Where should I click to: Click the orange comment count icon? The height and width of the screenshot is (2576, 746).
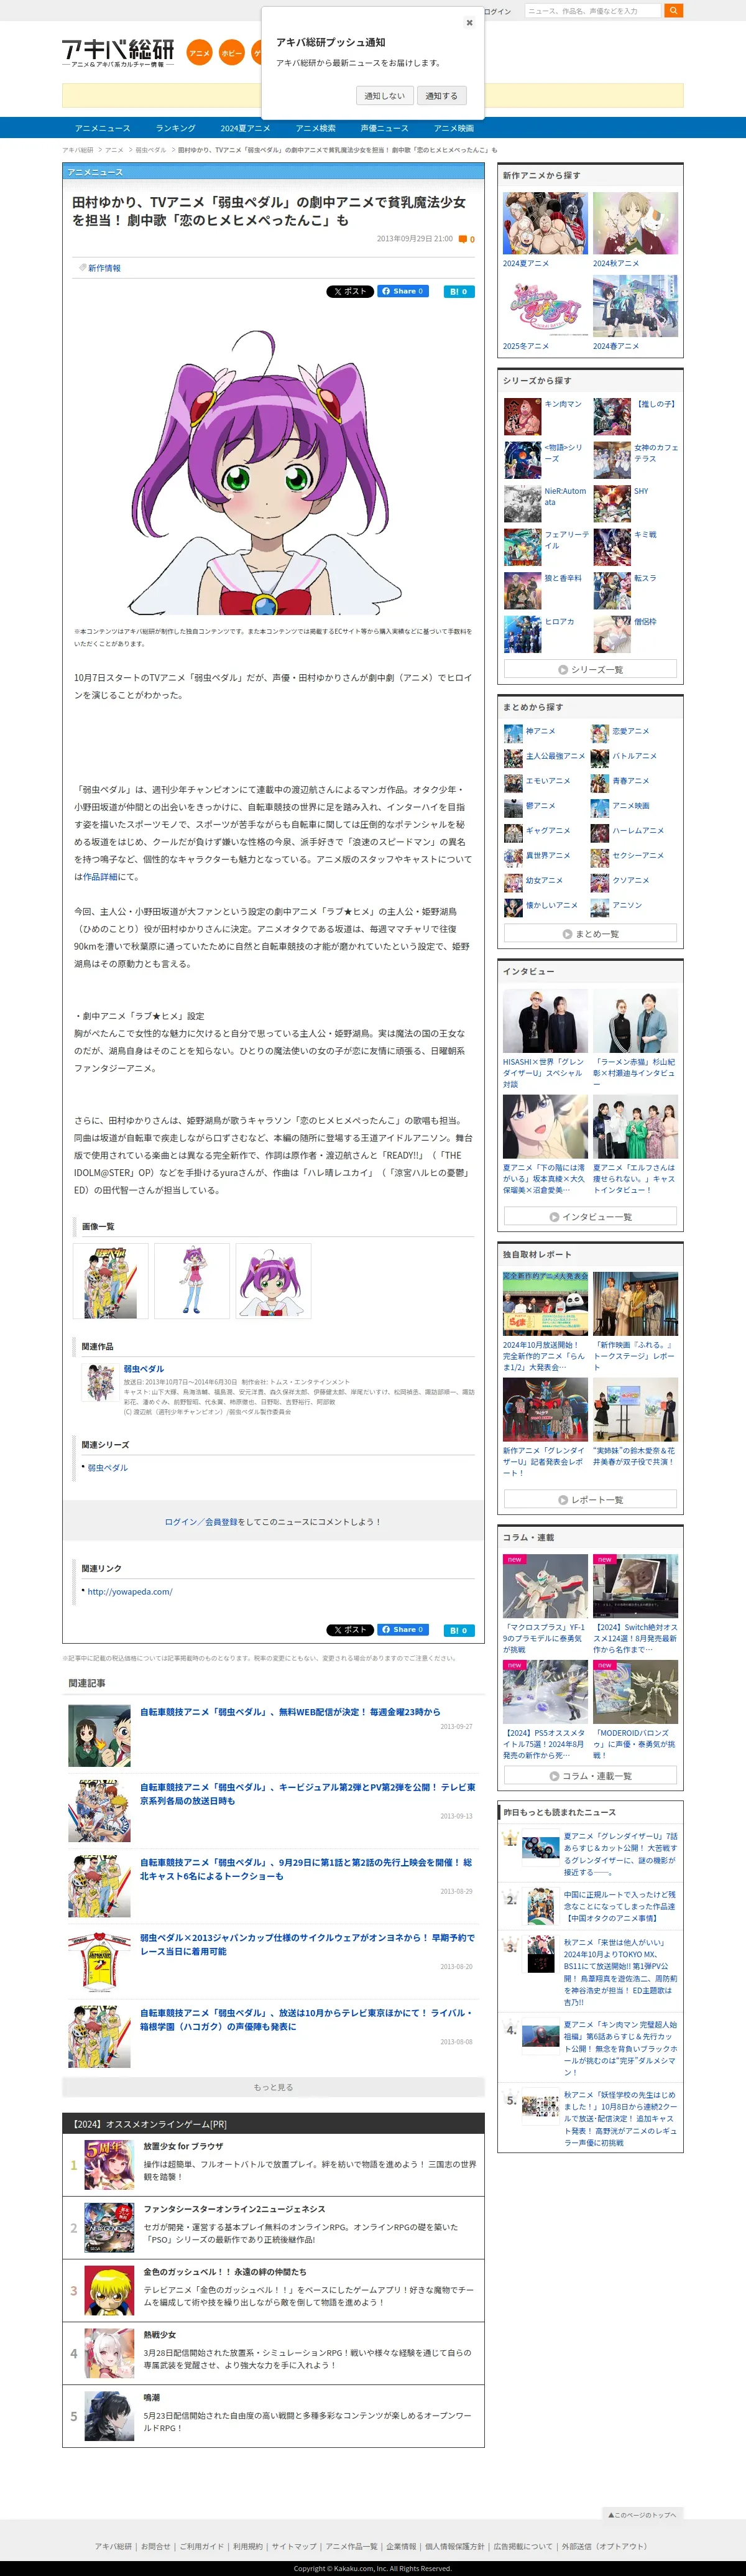[x=463, y=240]
